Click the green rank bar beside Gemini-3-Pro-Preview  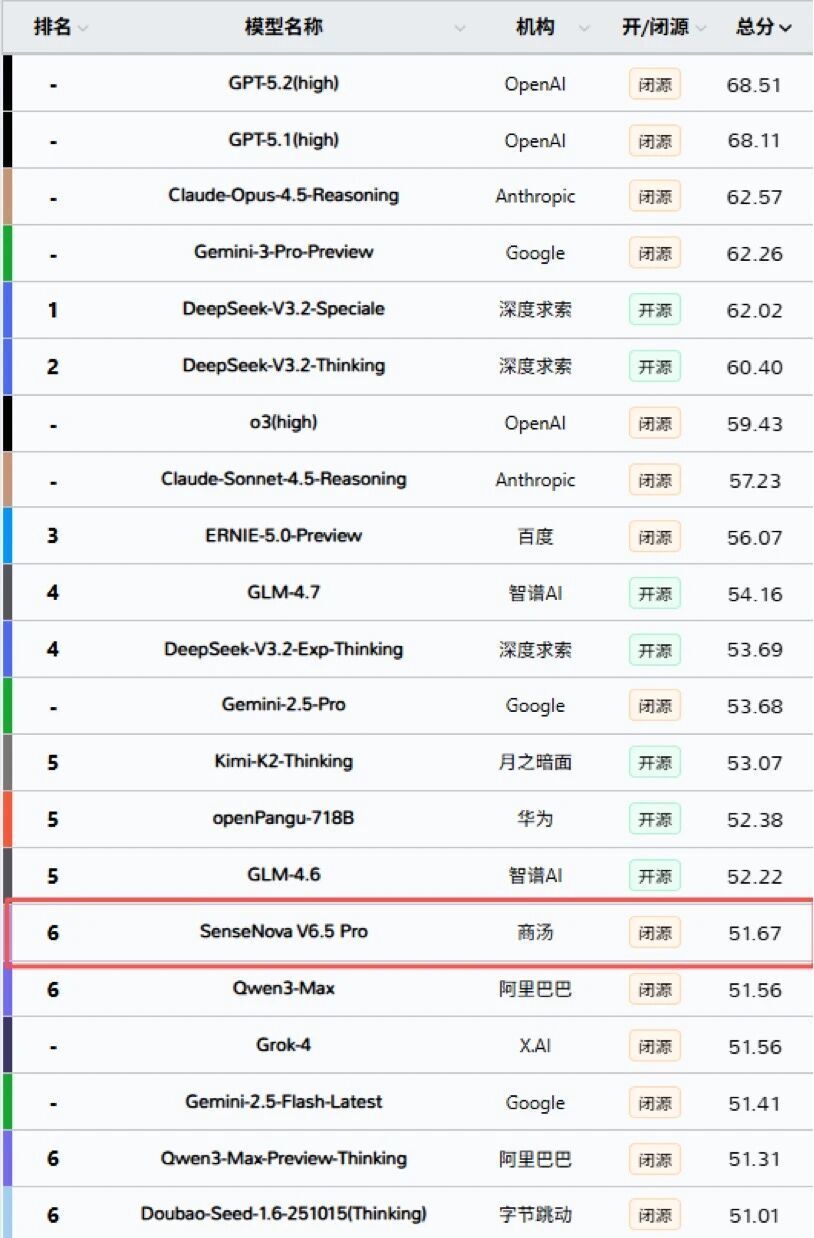click(6, 253)
